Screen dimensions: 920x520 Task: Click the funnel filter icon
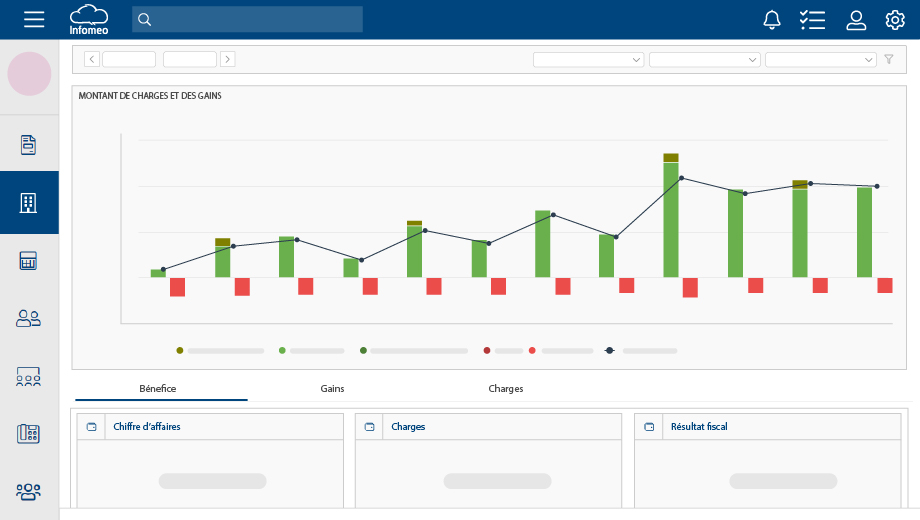(x=889, y=60)
